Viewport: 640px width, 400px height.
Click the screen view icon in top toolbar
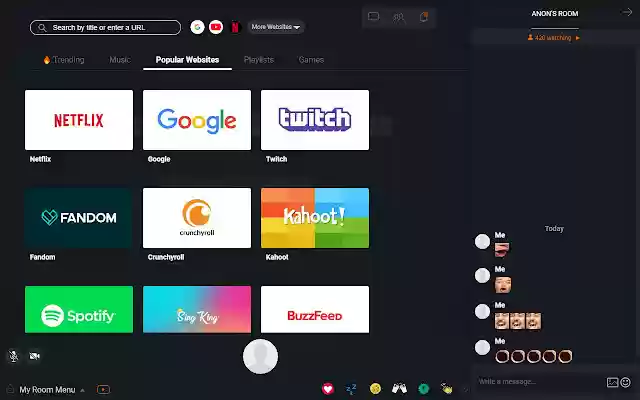tap(373, 17)
